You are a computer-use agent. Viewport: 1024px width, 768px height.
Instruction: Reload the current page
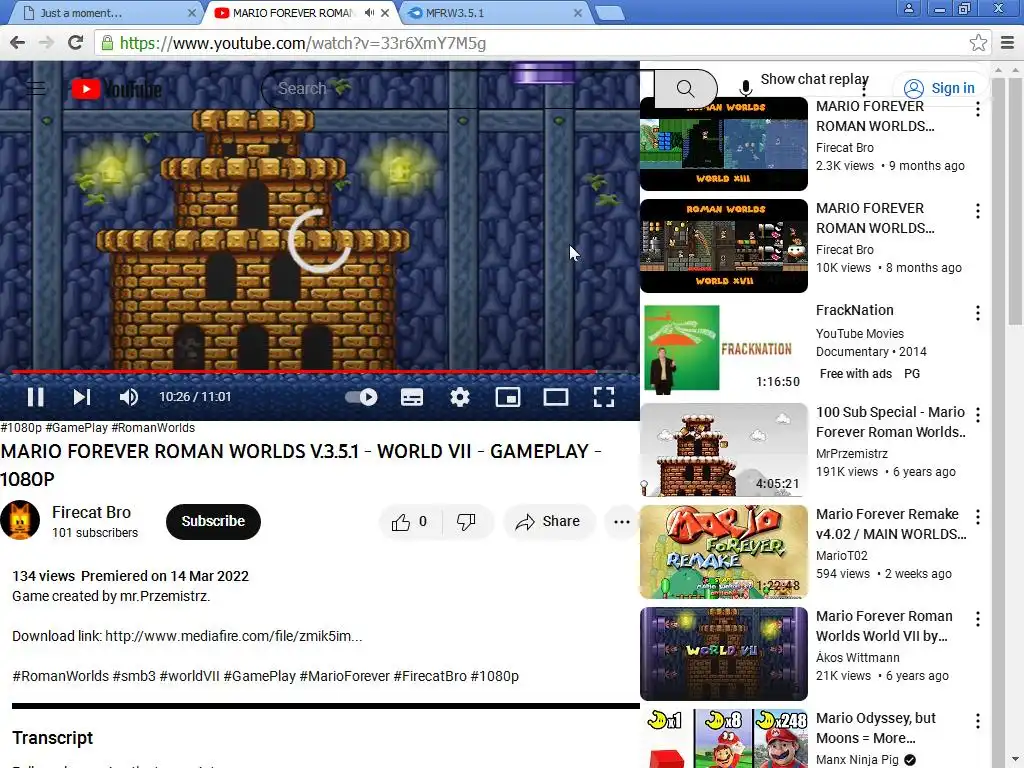pyautogui.click(x=76, y=43)
